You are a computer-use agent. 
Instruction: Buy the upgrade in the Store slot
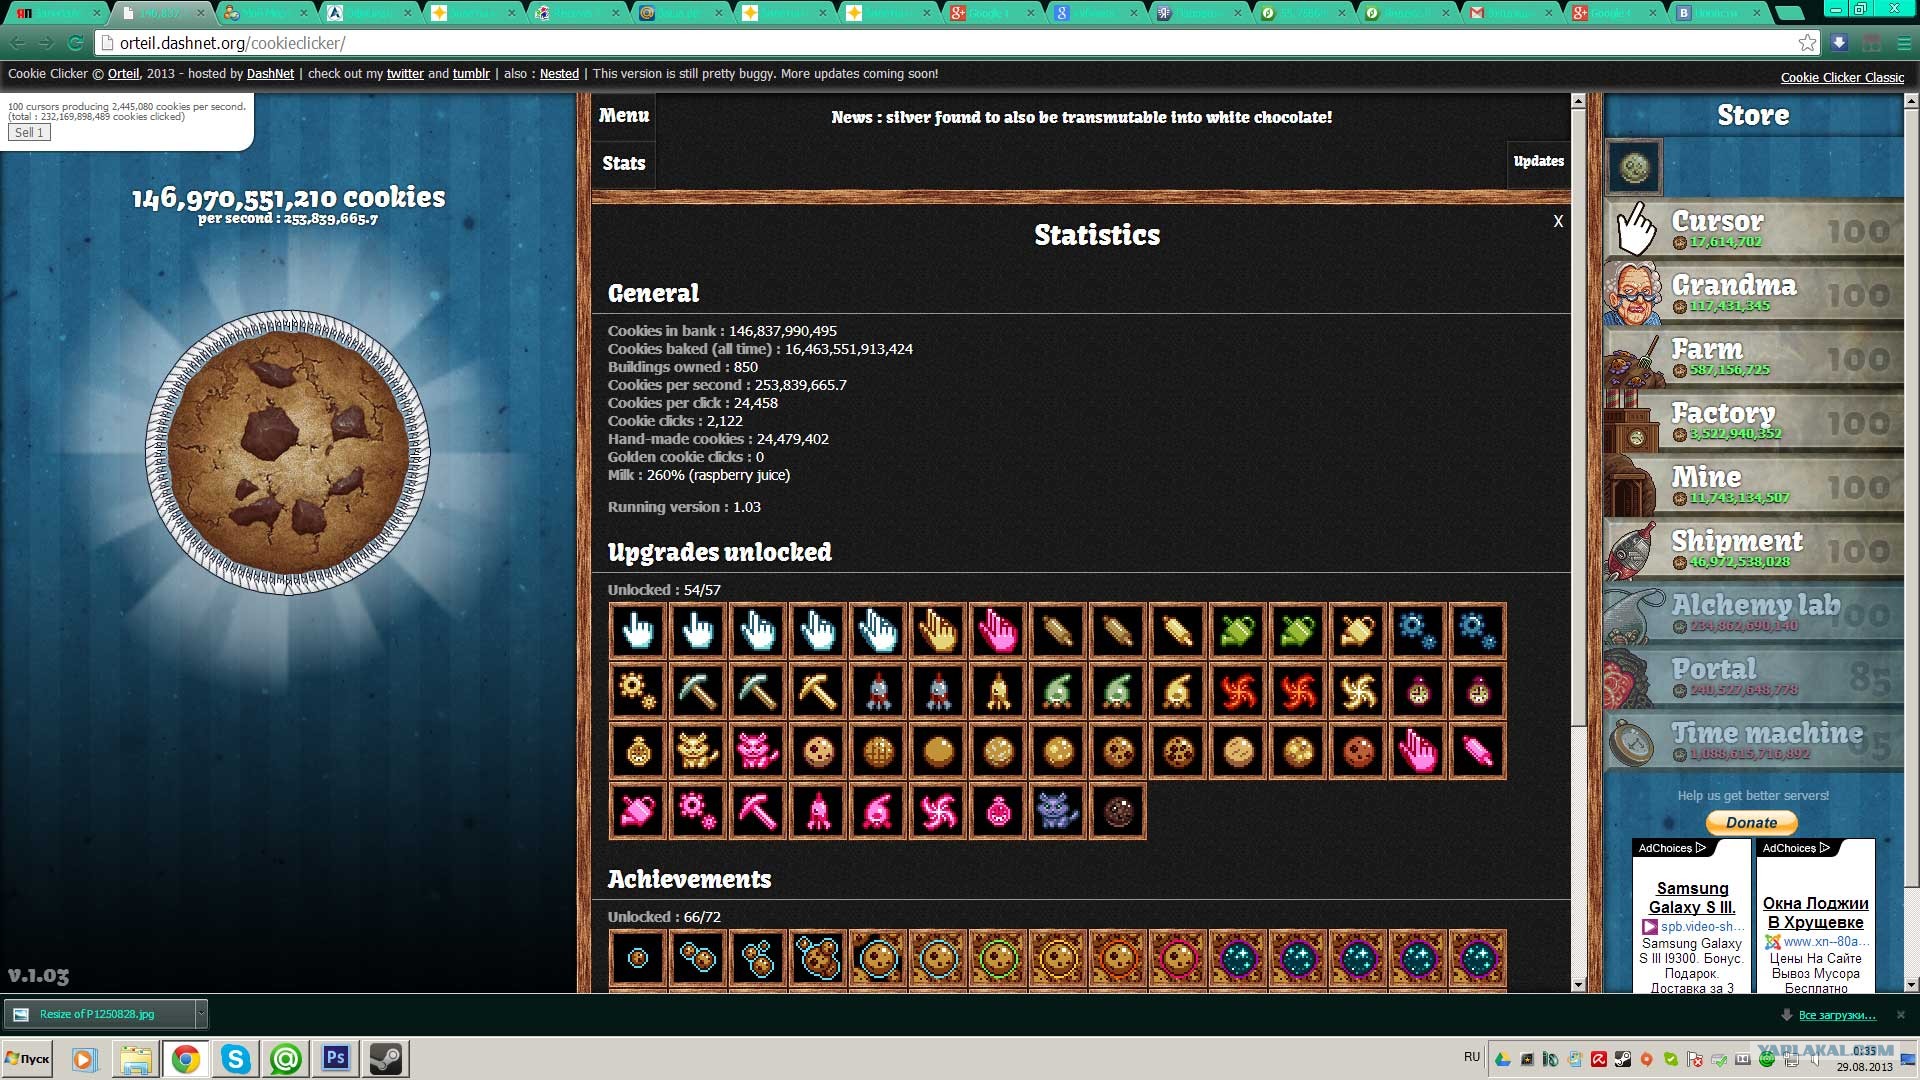pyautogui.click(x=1634, y=167)
